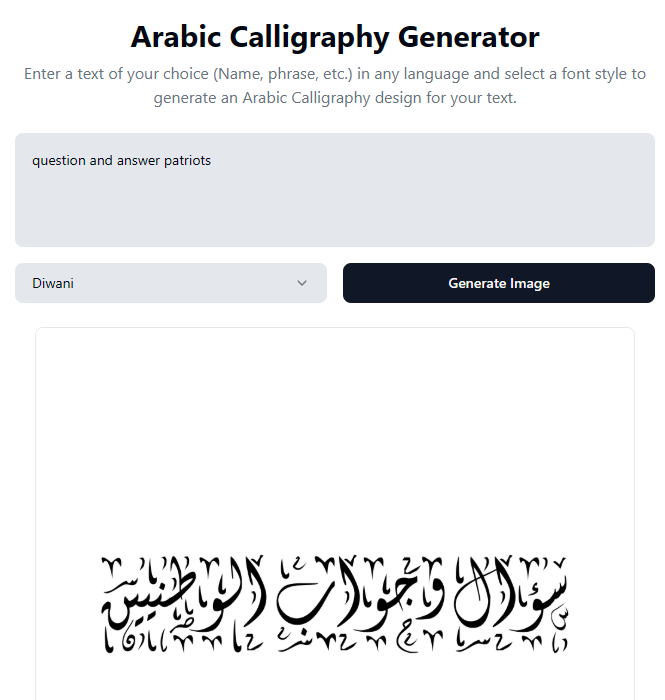Click the Diwani label in the font selector

[53, 283]
